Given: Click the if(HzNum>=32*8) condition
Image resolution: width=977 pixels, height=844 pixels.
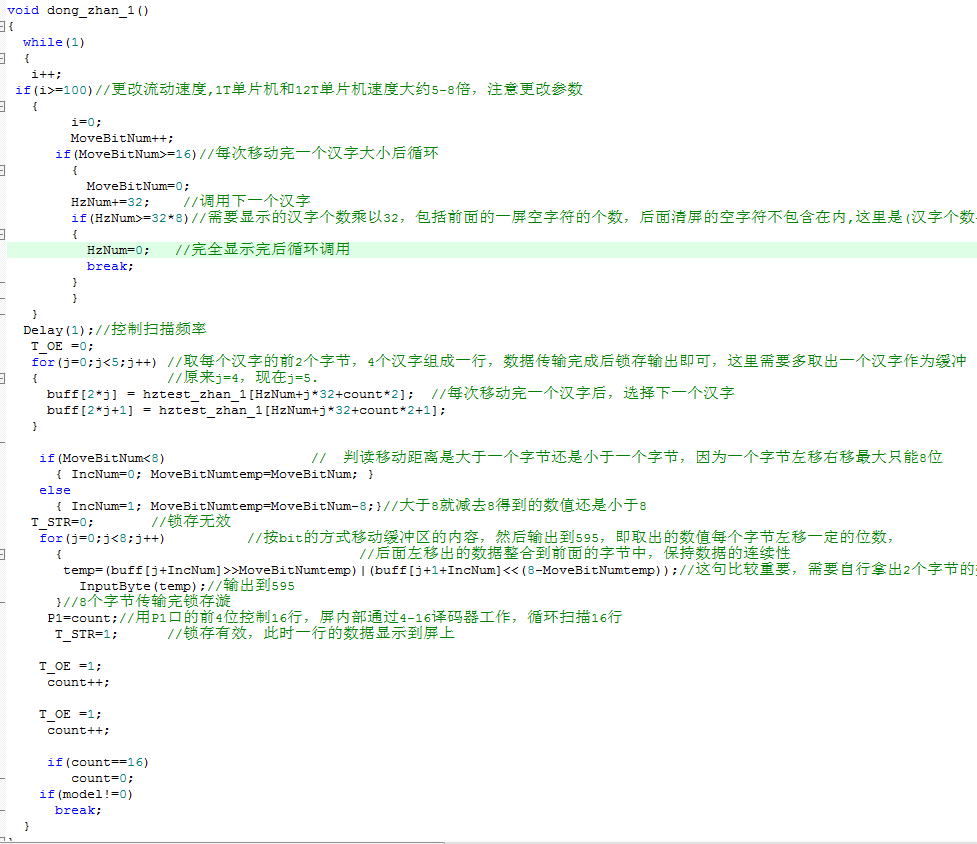Looking at the screenshot, I should pyautogui.click(x=130, y=218).
